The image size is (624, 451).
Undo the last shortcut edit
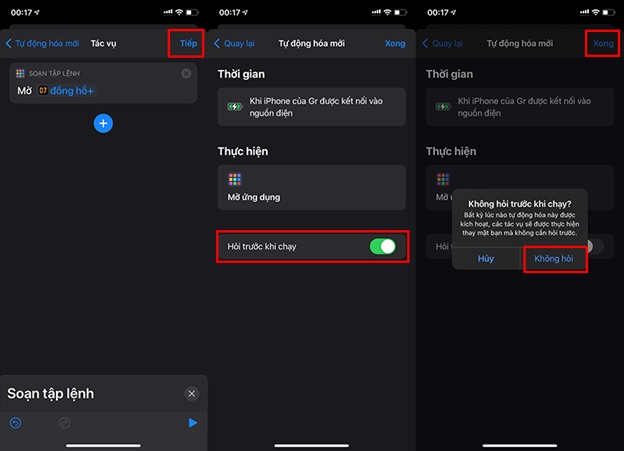tap(16, 423)
